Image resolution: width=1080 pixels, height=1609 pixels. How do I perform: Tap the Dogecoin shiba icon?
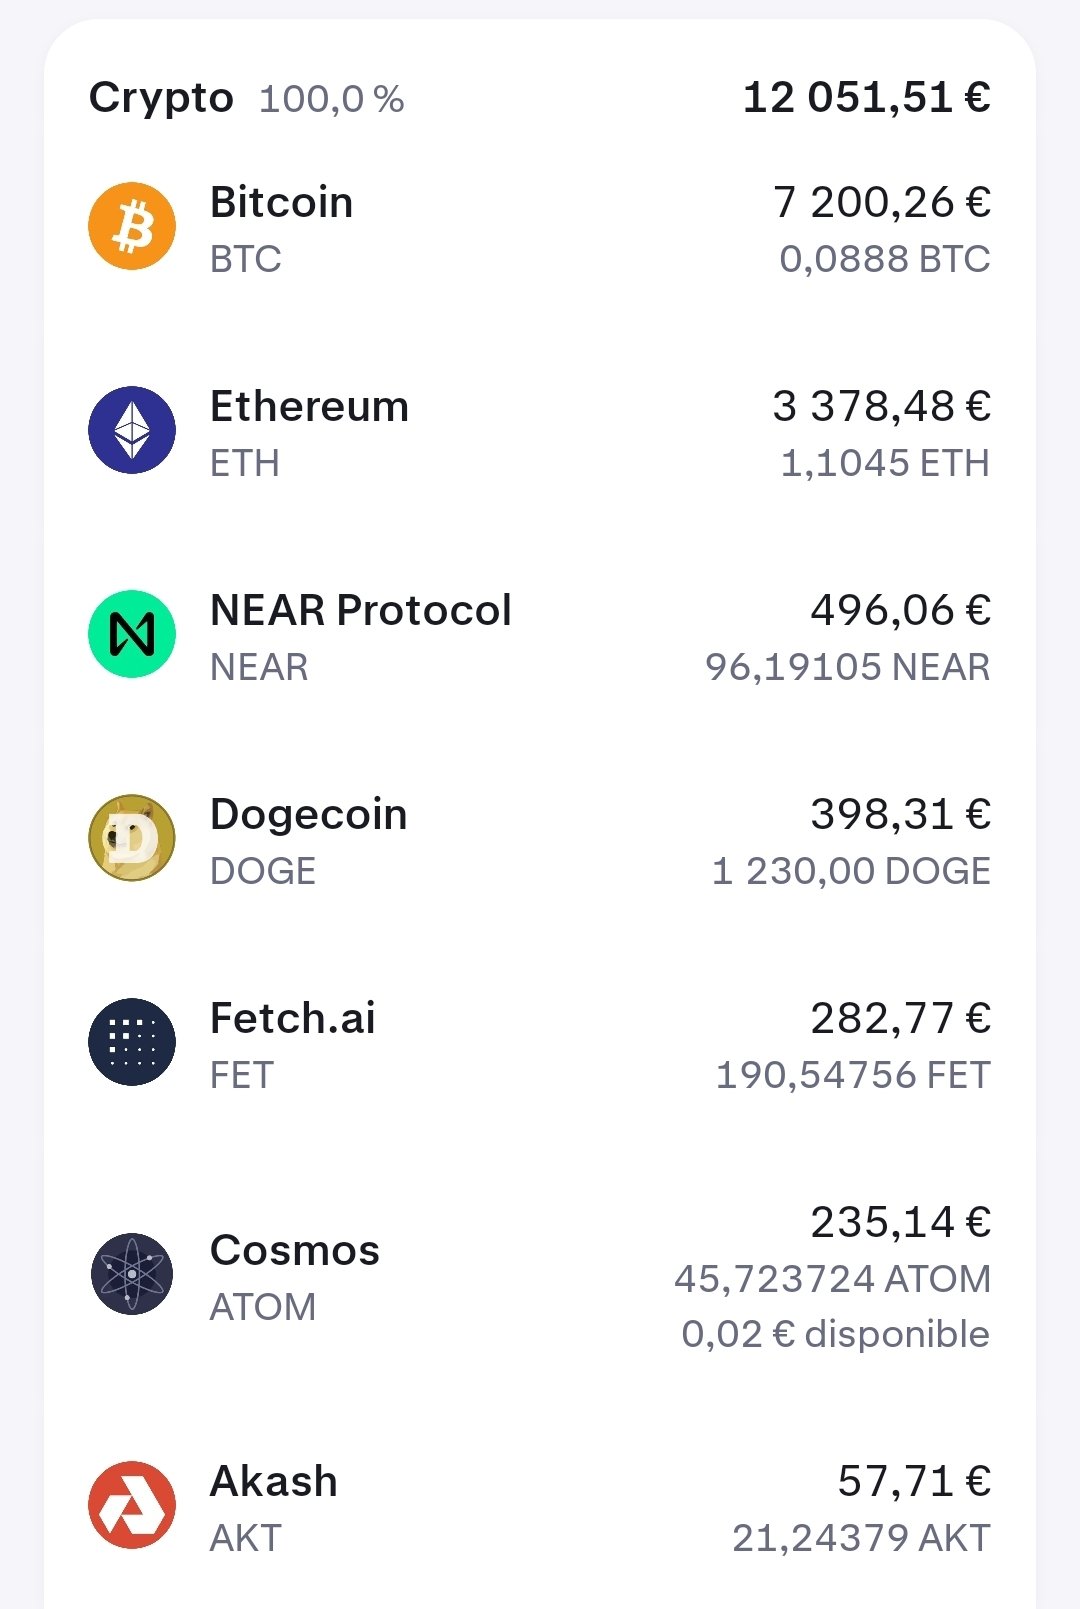(x=132, y=838)
